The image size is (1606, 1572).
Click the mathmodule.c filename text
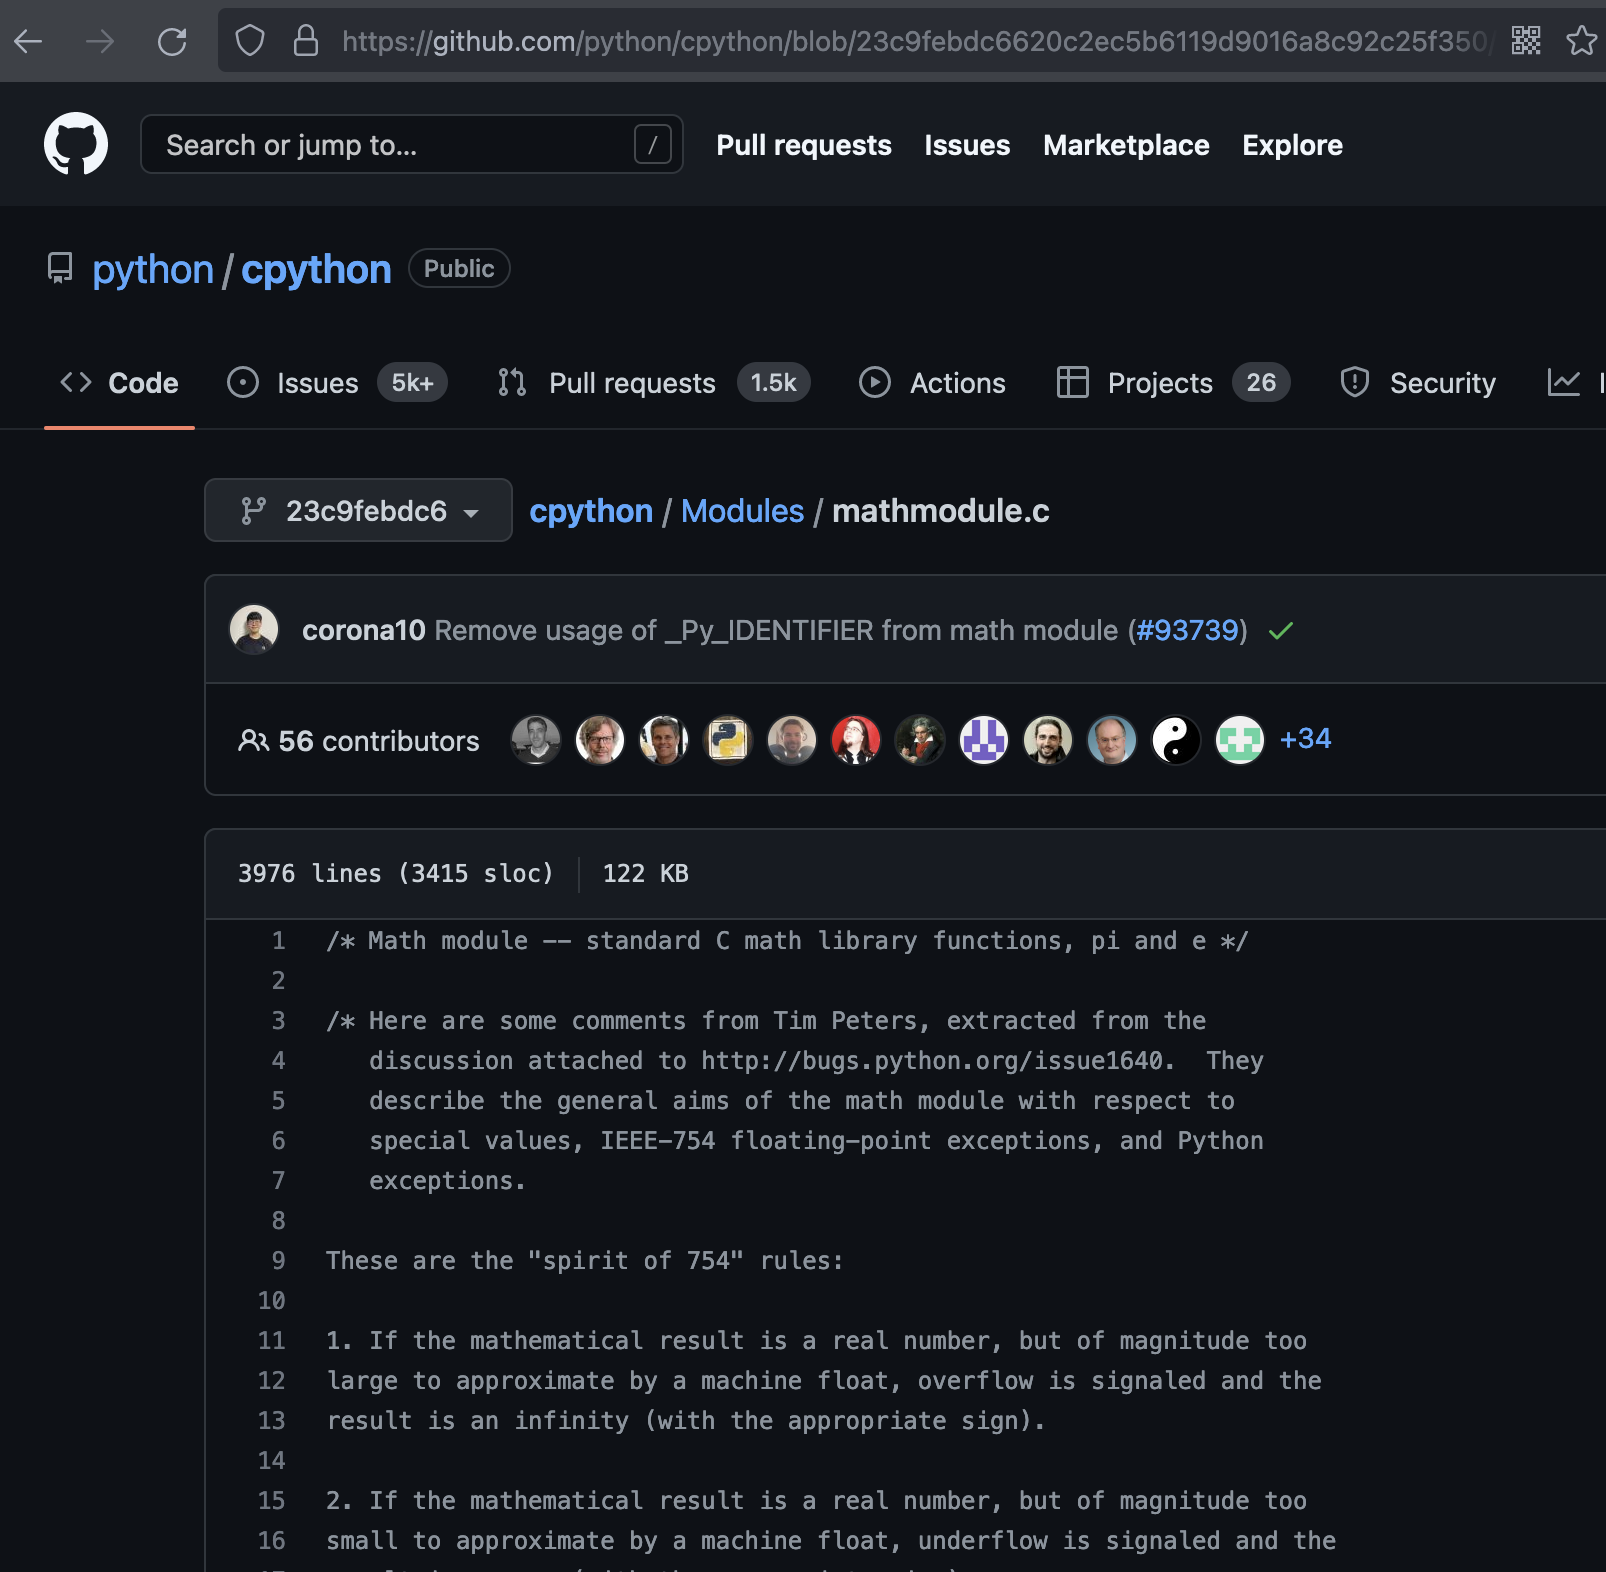pyautogui.click(x=941, y=511)
